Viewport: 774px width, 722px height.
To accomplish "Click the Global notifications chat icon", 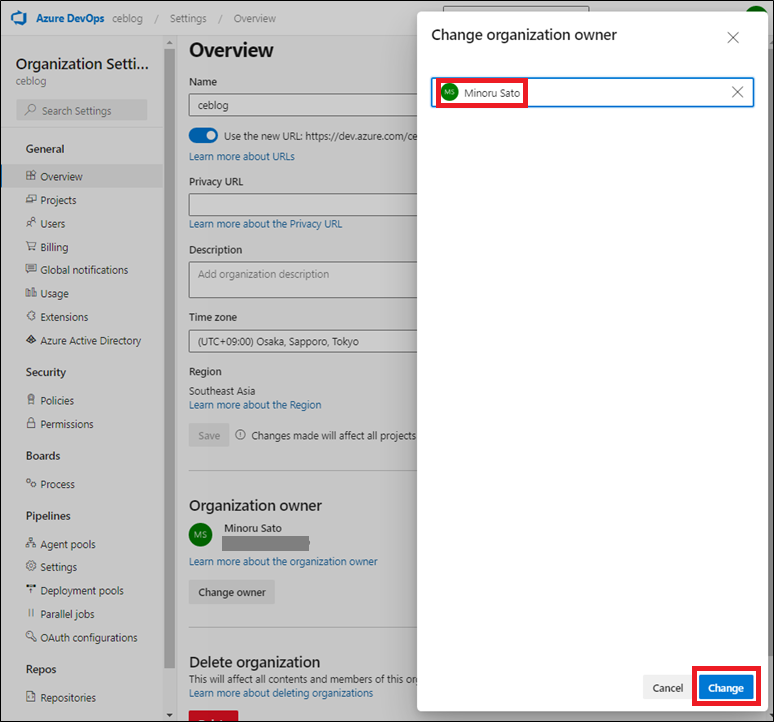I will (x=31, y=269).
